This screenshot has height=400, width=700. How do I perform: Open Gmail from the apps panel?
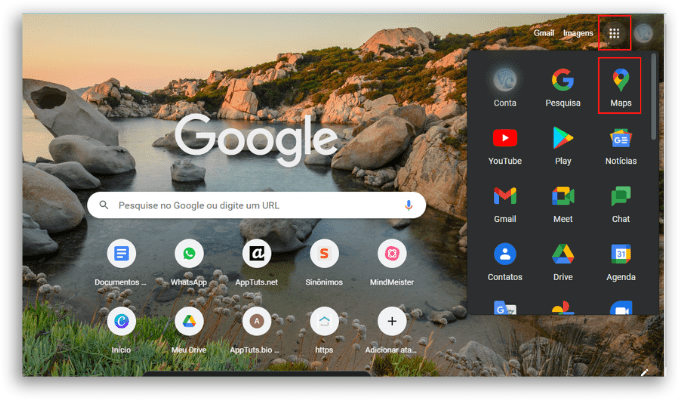point(505,204)
